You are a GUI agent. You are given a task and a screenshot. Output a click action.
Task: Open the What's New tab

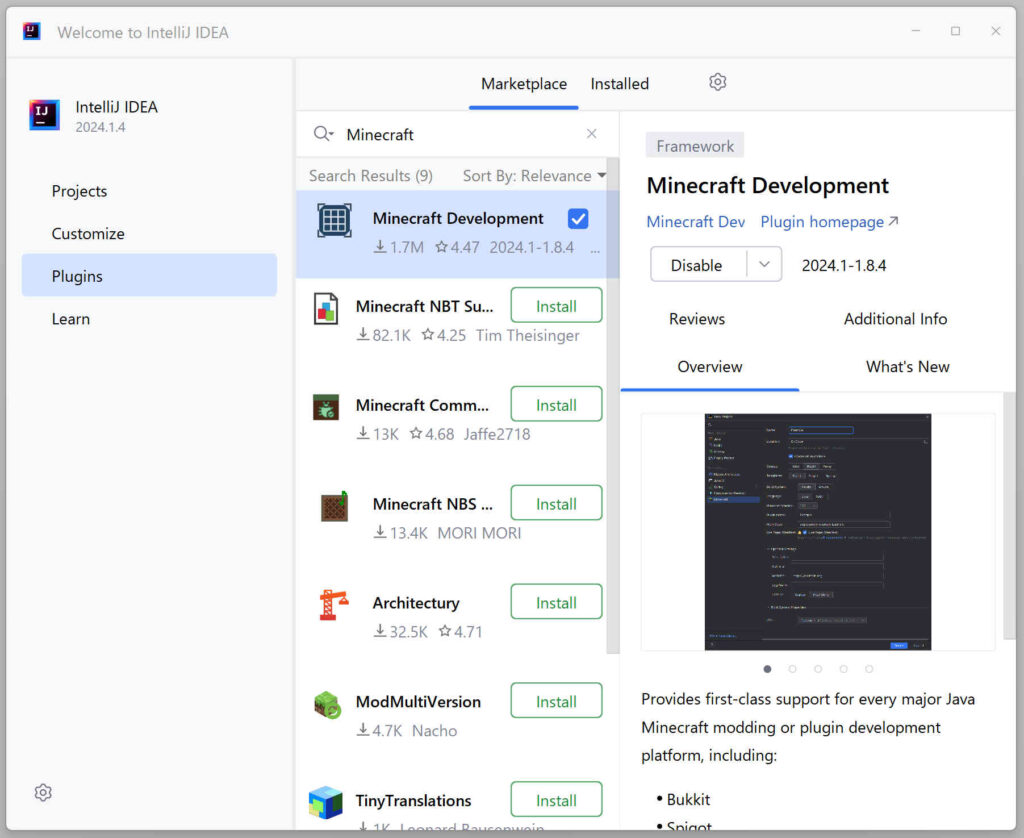[907, 366]
